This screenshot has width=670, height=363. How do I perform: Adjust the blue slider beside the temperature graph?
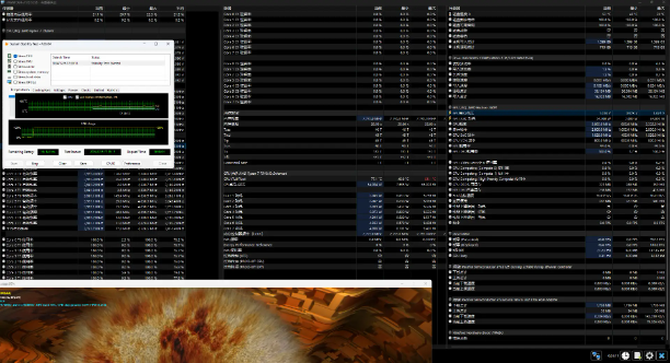coord(12,97)
